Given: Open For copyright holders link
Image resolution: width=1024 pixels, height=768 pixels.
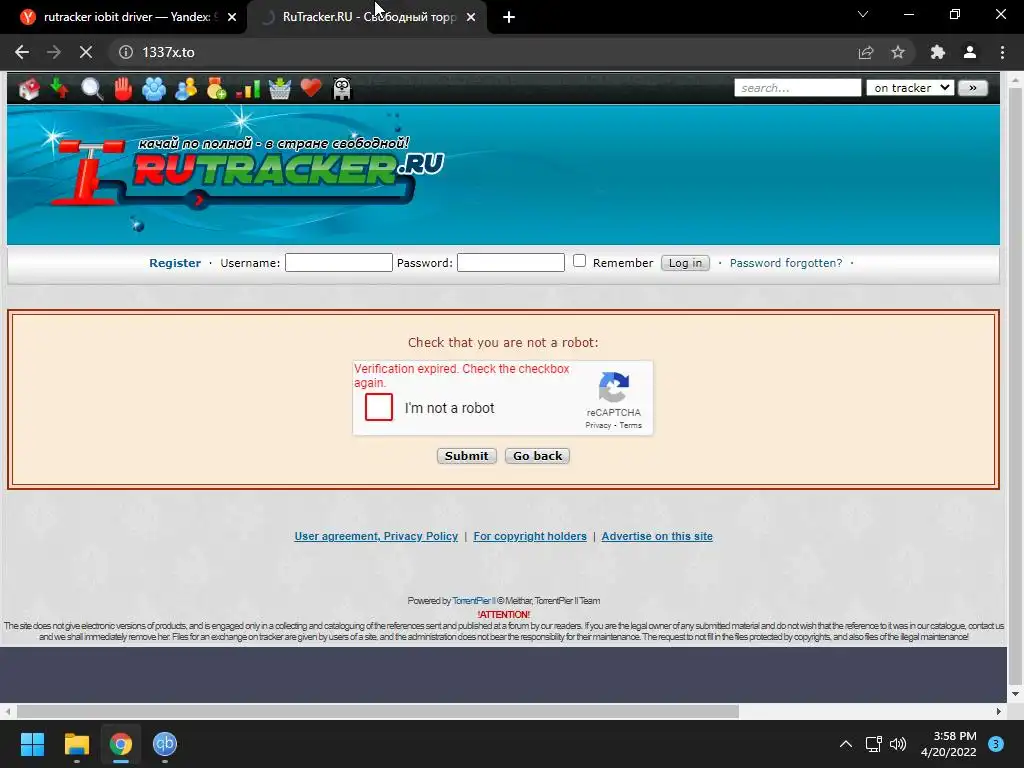Looking at the screenshot, I should tap(530, 536).
